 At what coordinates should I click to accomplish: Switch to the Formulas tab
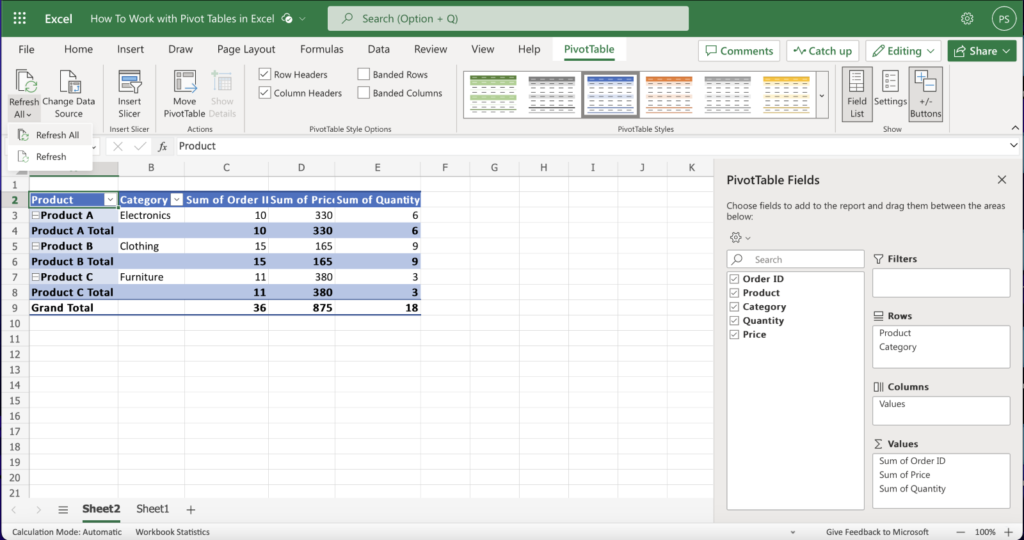[x=321, y=49]
